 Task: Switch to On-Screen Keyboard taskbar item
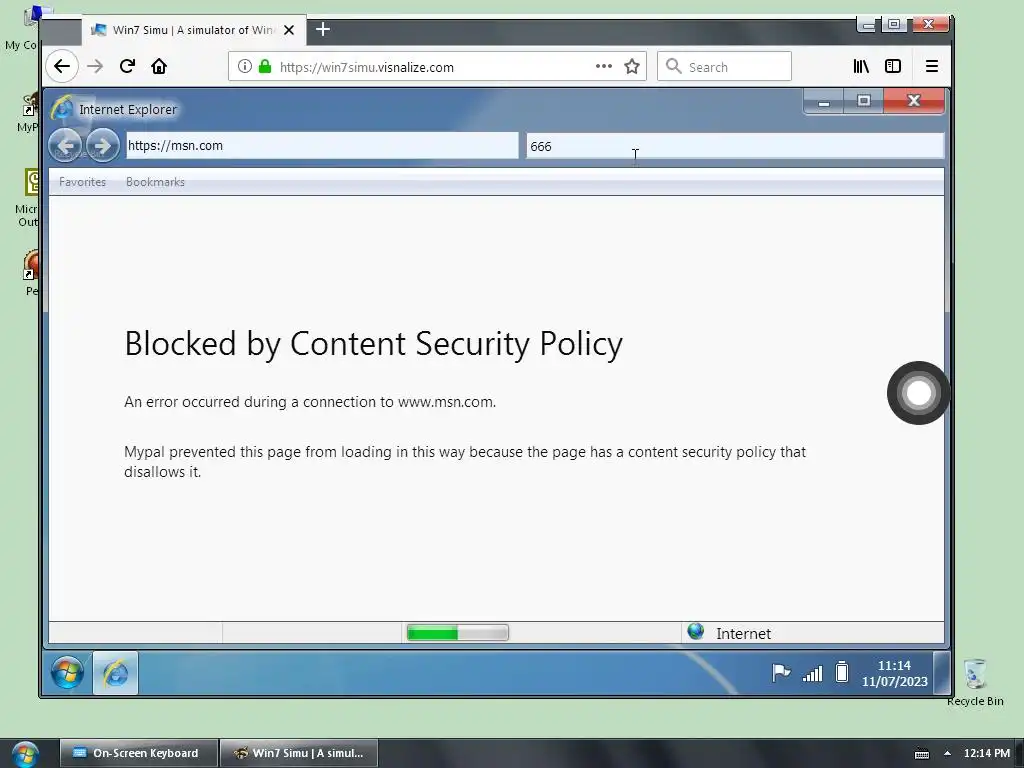coord(138,753)
